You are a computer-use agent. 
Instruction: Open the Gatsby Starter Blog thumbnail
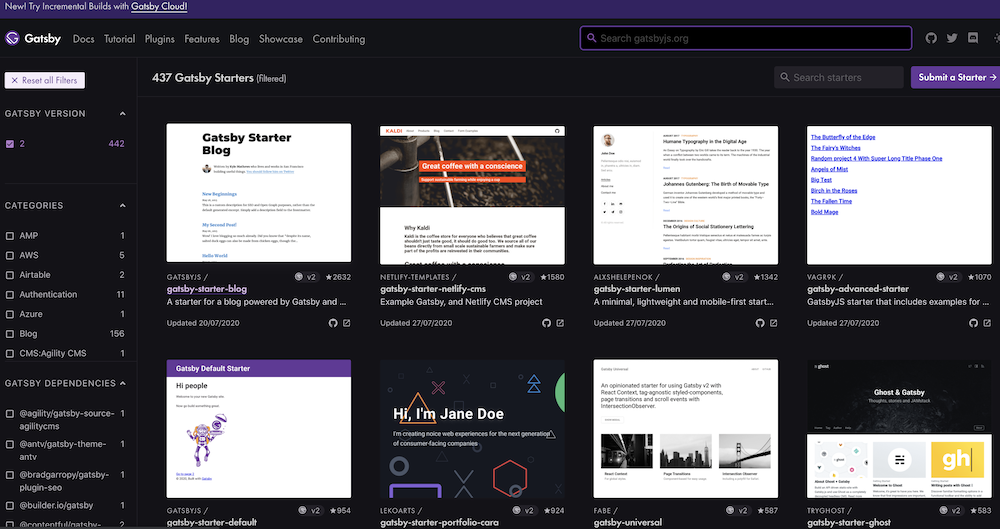point(258,193)
